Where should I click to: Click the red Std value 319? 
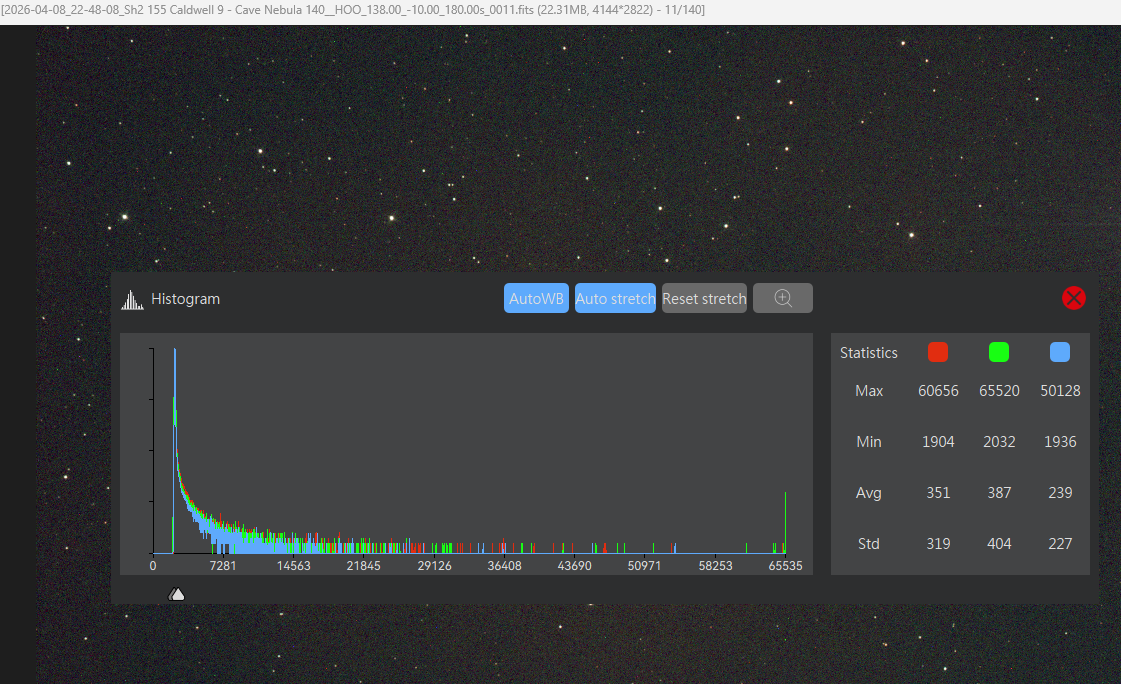coord(938,544)
